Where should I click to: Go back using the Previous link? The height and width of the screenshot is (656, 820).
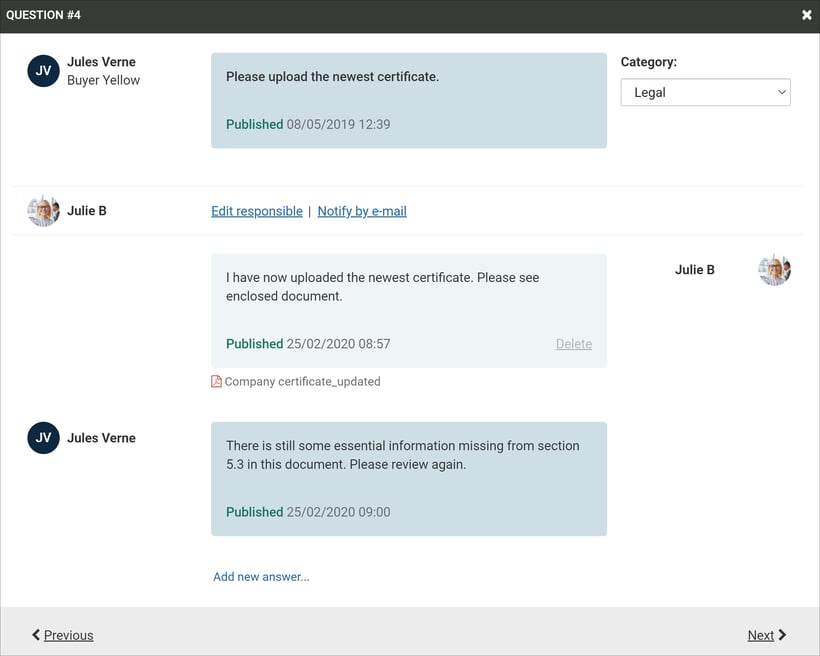pyautogui.click(x=67, y=634)
